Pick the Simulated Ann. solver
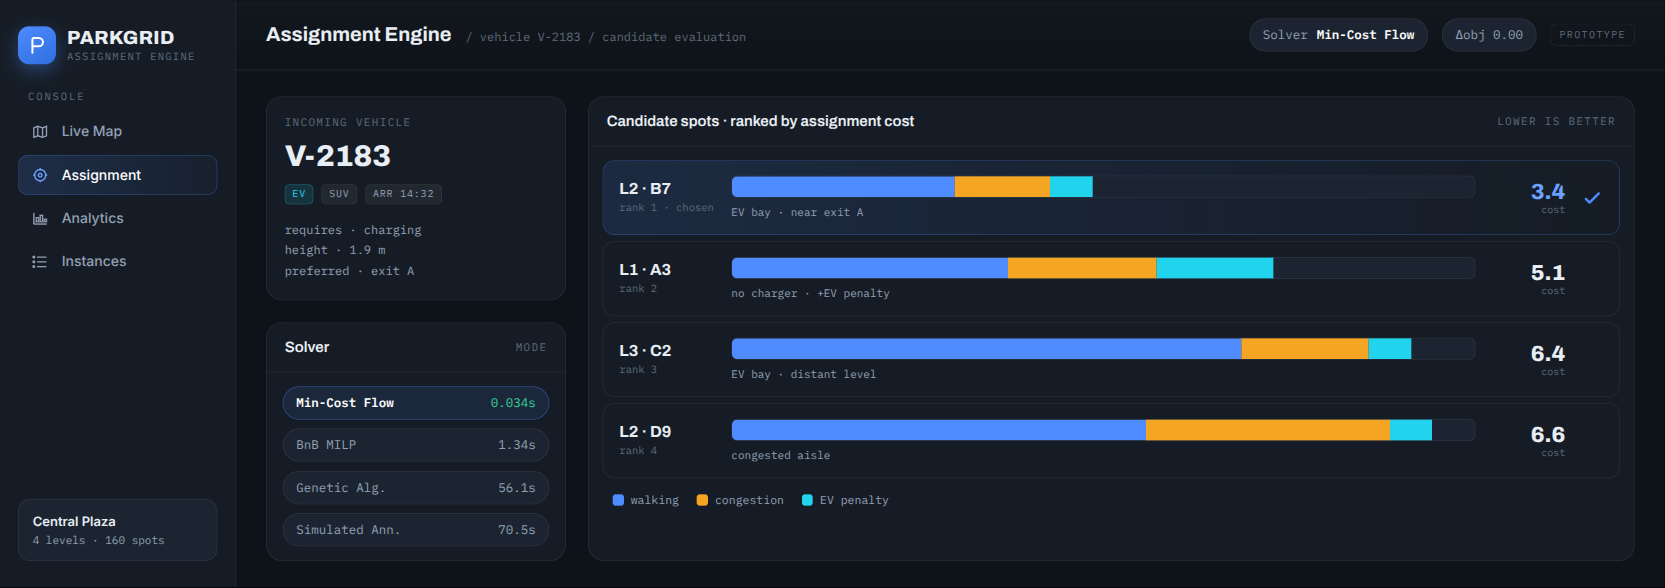Viewport: 1665px width, 588px height. click(416, 530)
